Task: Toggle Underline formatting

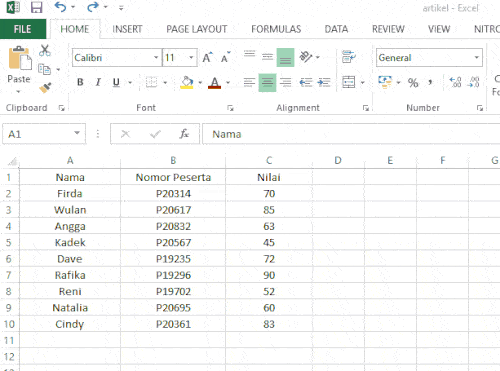Action: [116, 82]
